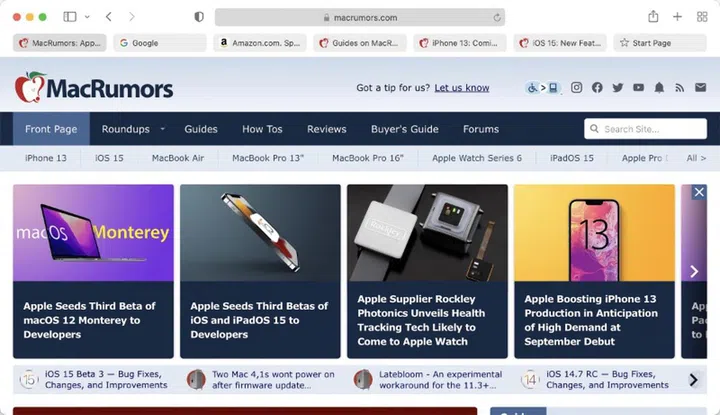This screenshot has width=720, height=415.
Task: Open the Twitter bird icon link
Action: (x=618, y=88)
